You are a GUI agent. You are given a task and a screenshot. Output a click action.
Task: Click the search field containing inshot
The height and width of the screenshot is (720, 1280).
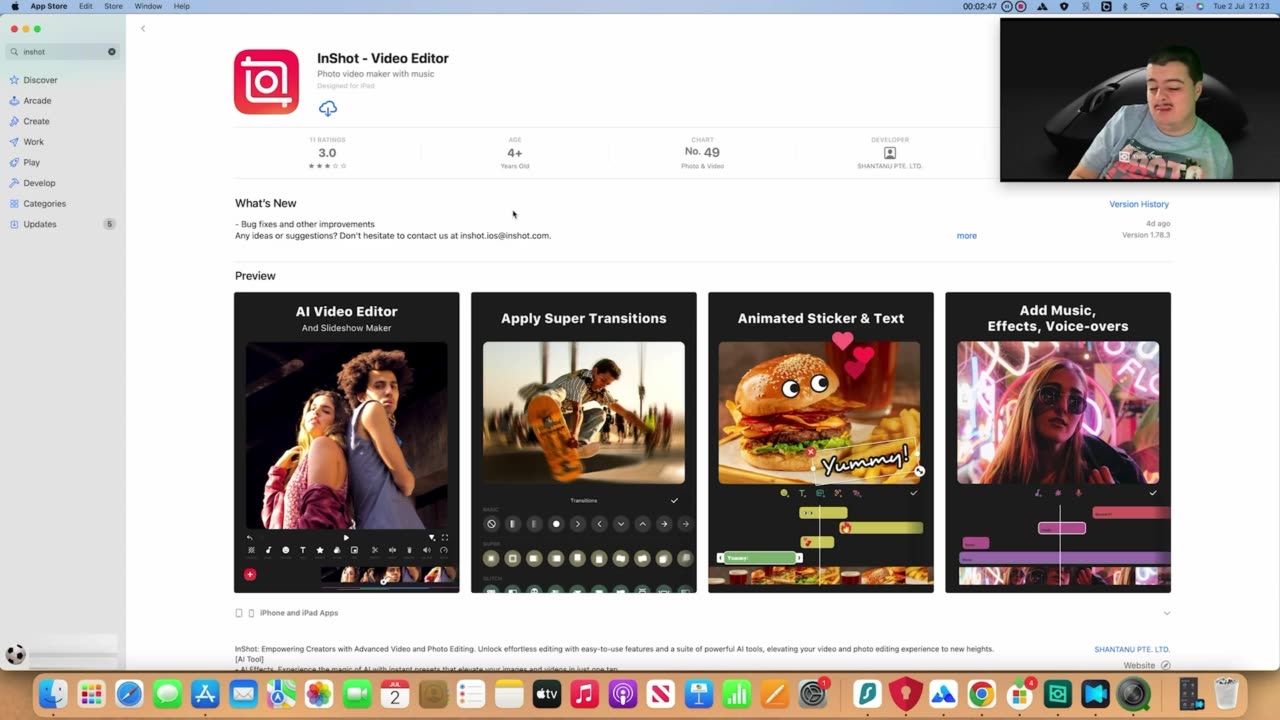click(62, 52)
